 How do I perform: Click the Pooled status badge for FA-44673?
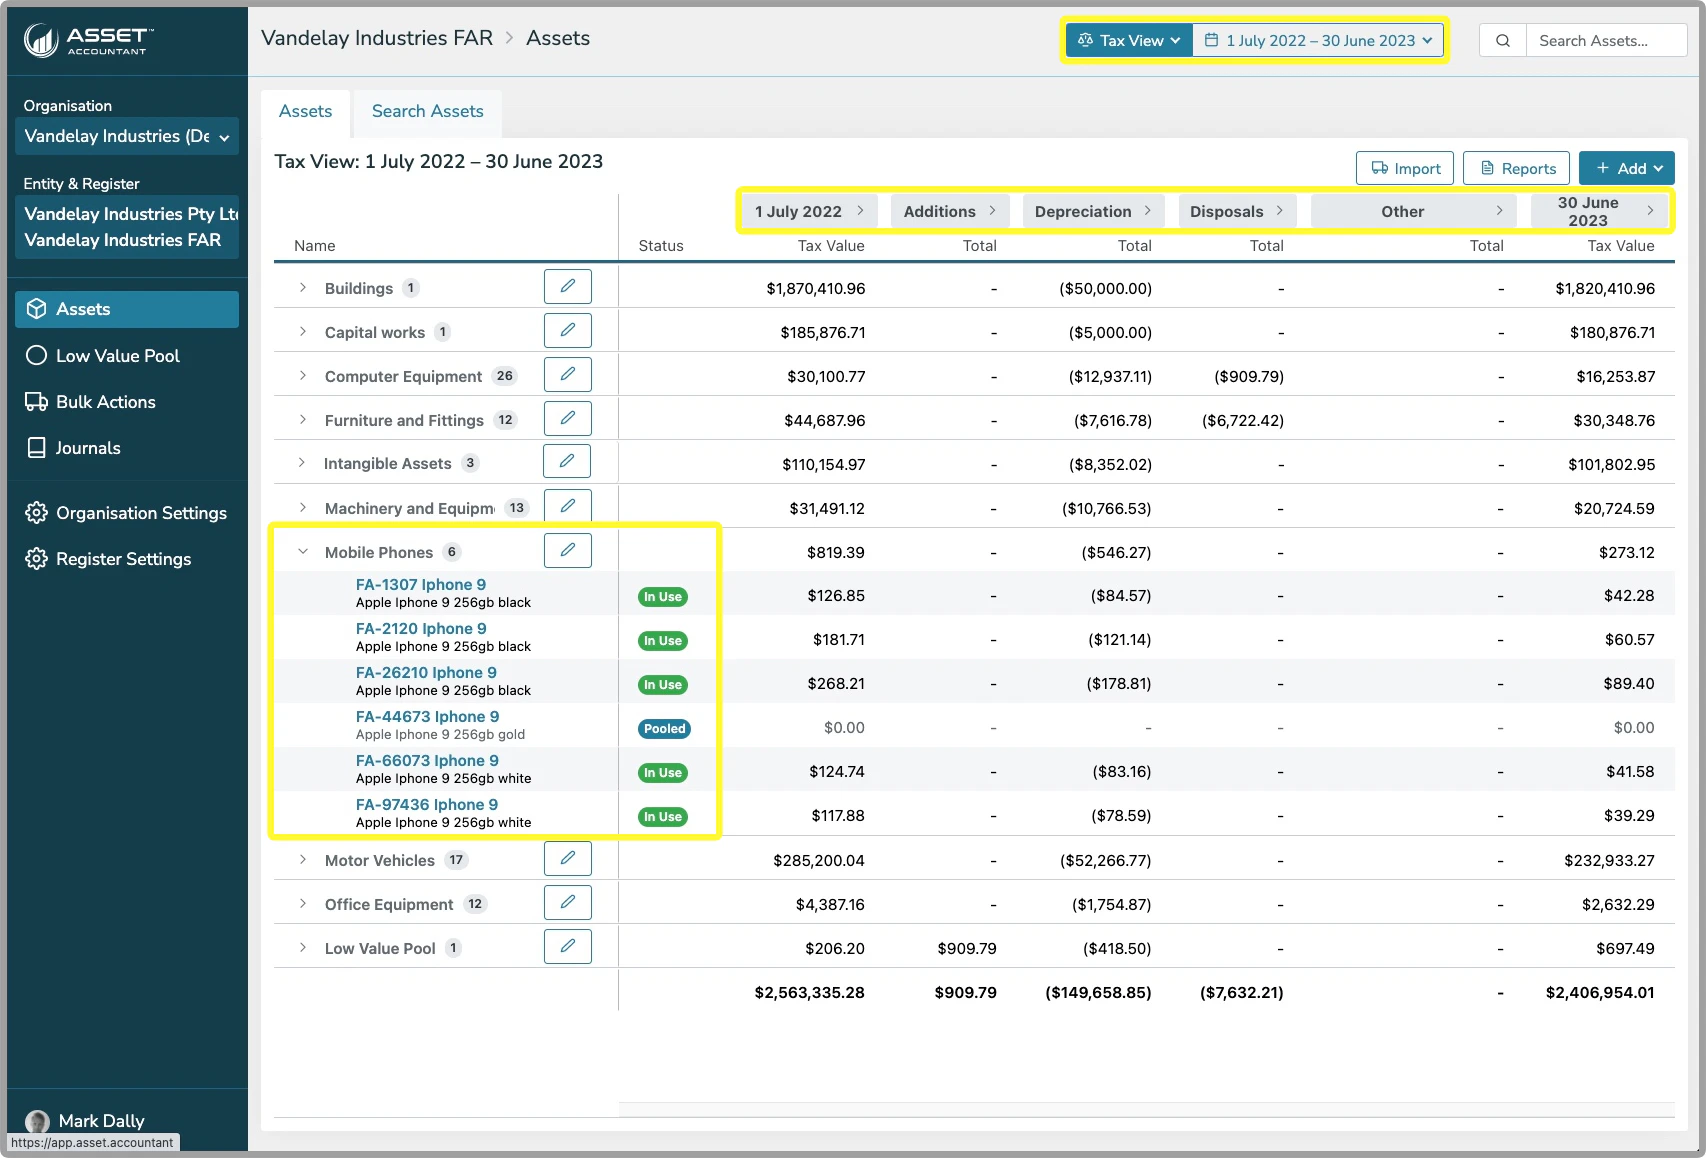[x=664, y=728]
